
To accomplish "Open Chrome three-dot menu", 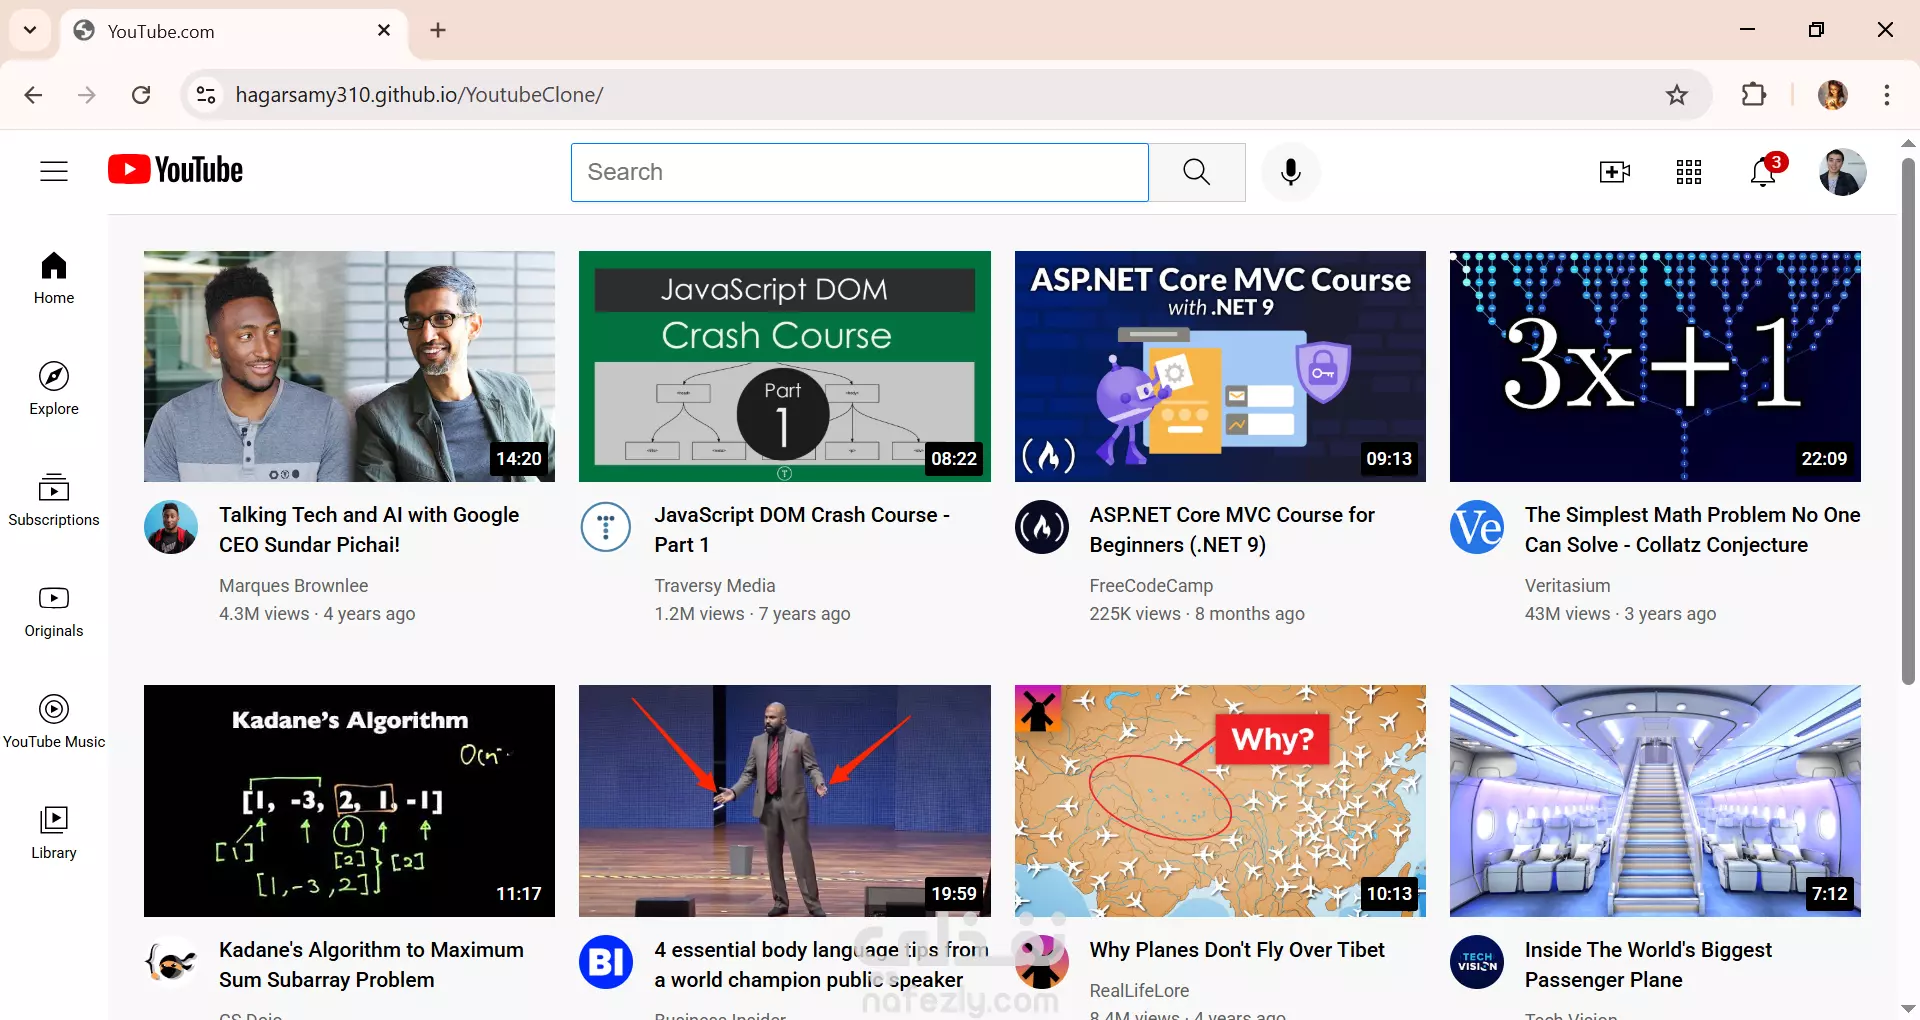I will click(x=1887, y=95).
